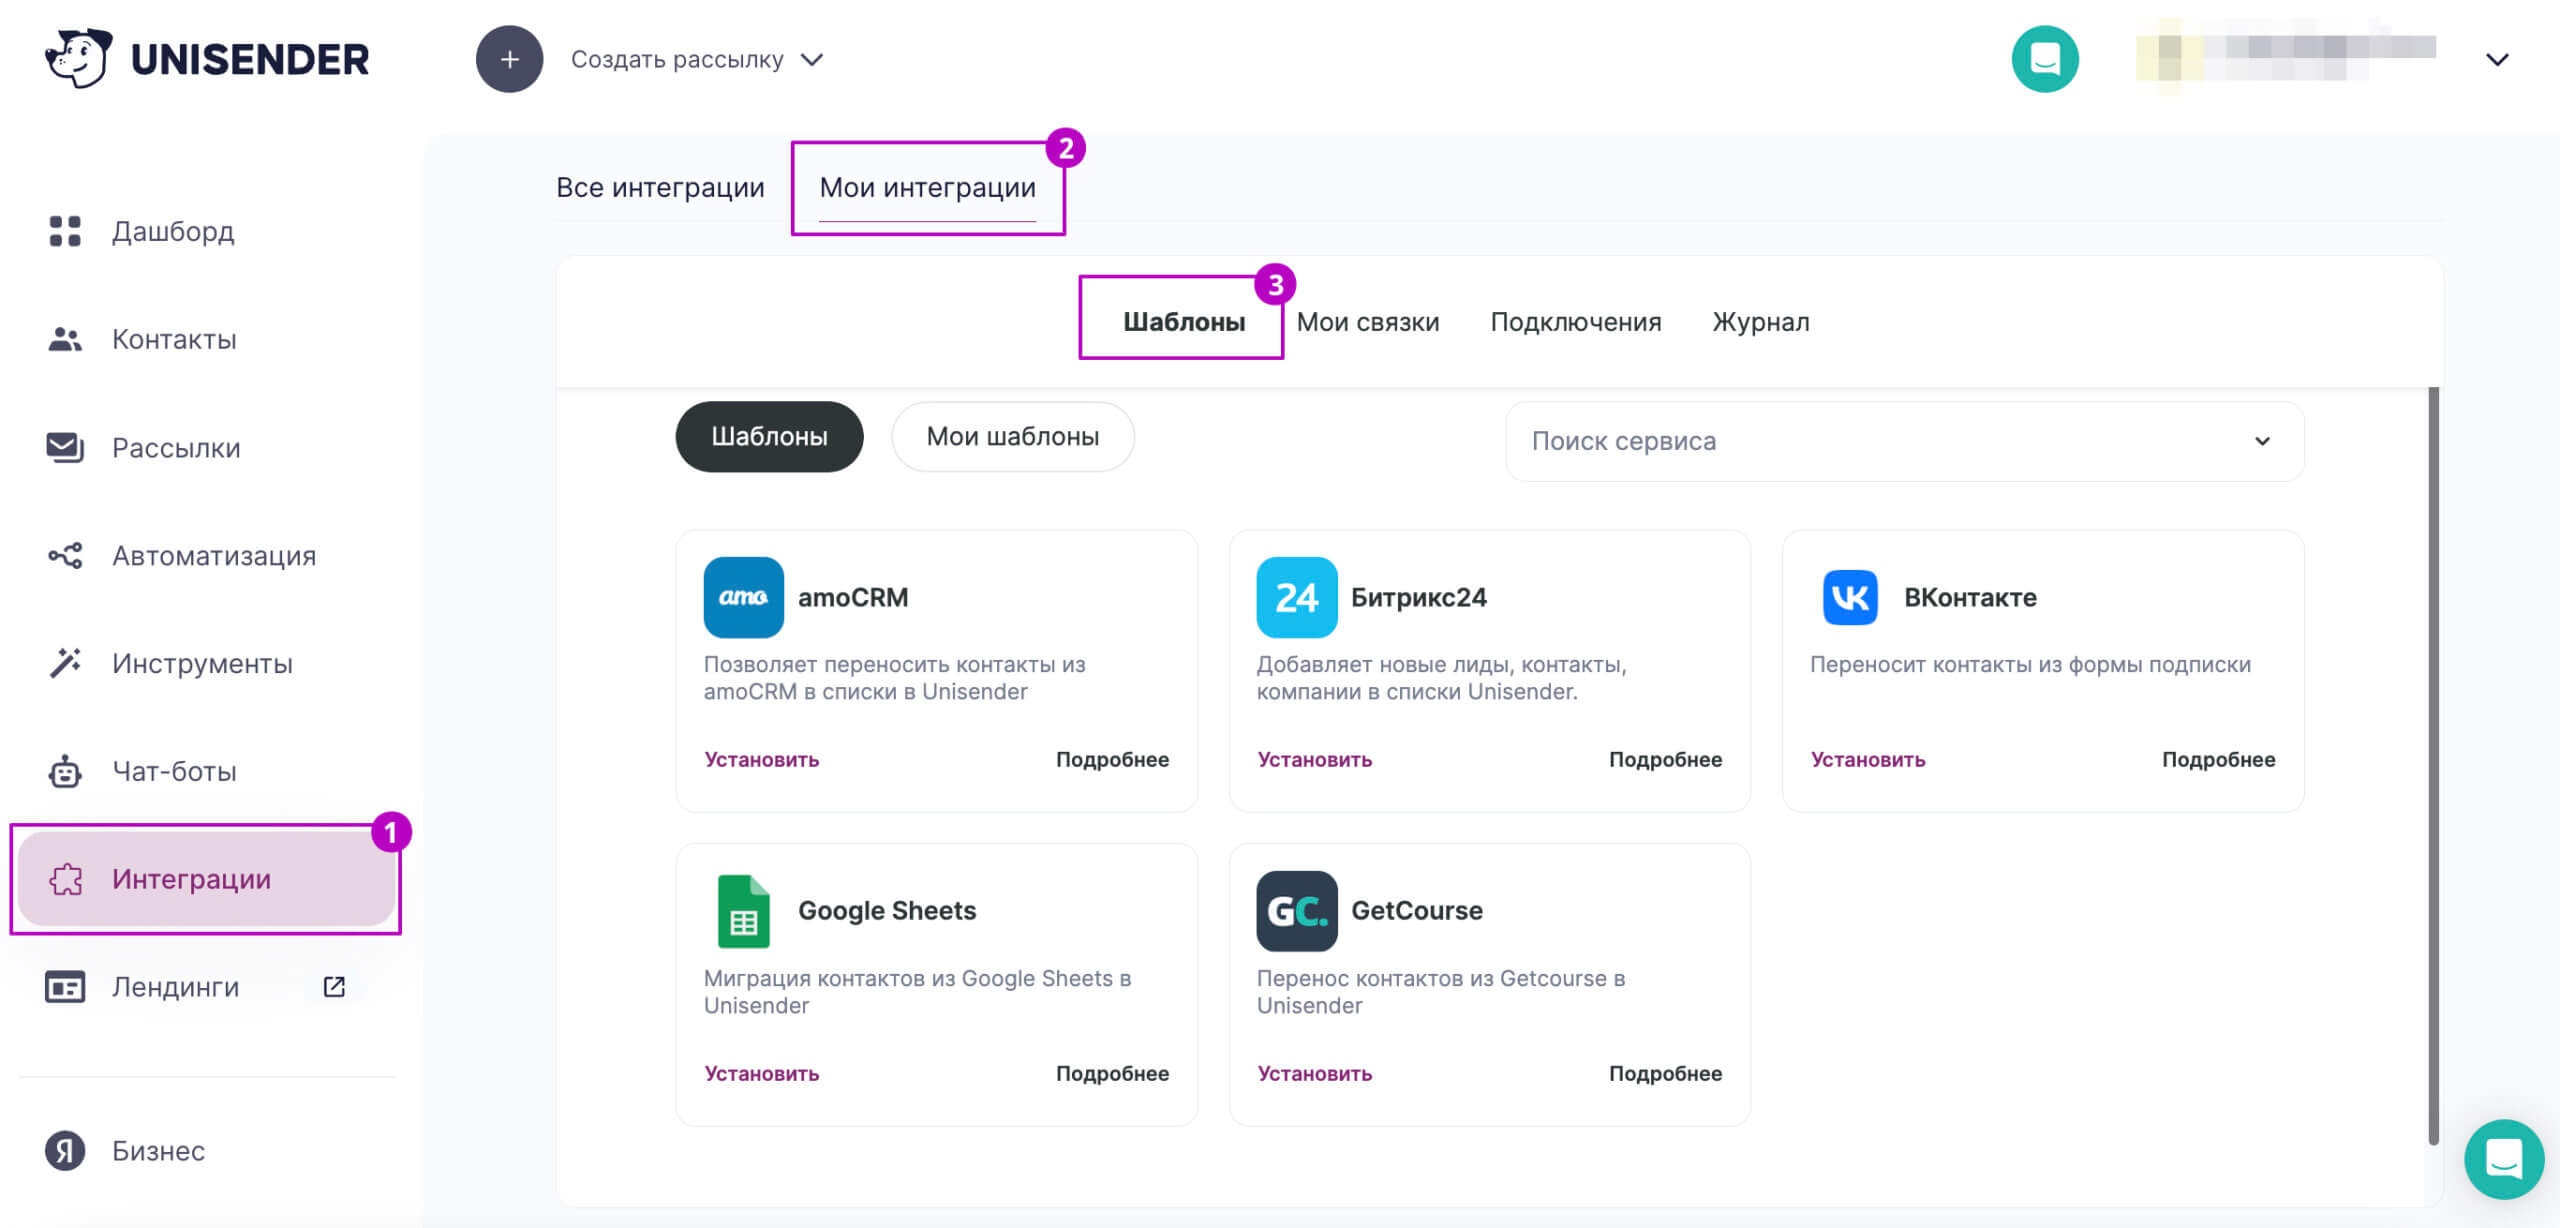Click the VKontakte logo icon
The width and height of the screenshot is (2560, 1228).
coord(1850,597)
